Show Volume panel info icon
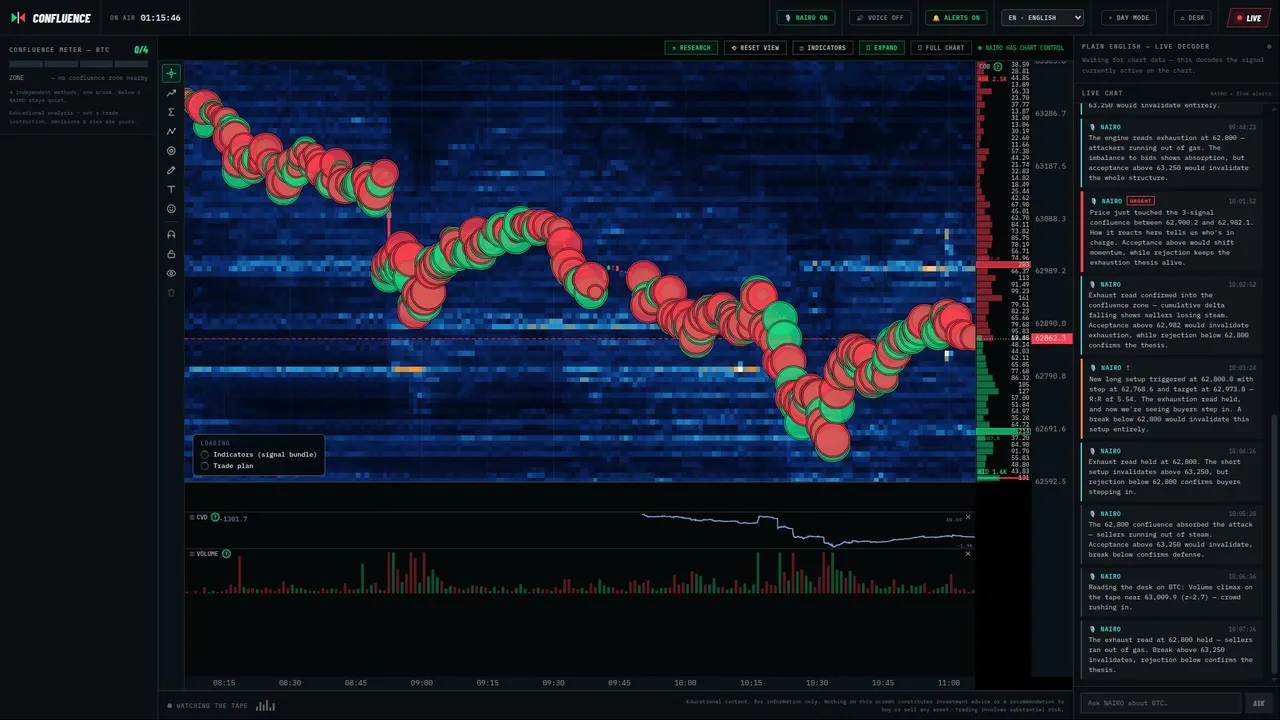 click(226, 553)
